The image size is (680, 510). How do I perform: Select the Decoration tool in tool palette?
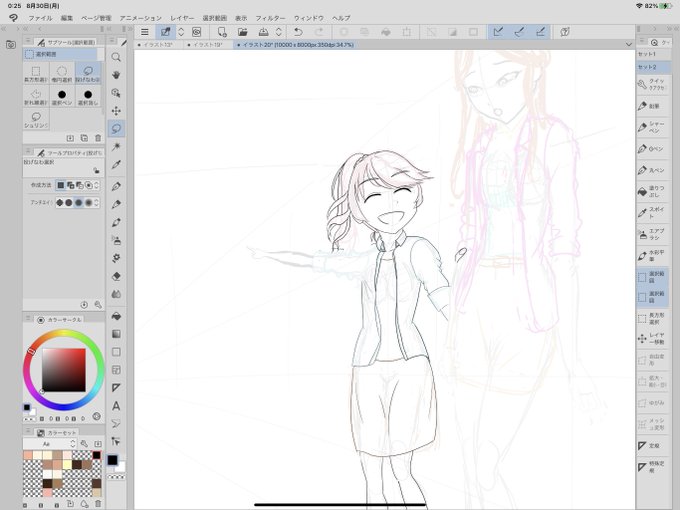(x=116, y=258)
